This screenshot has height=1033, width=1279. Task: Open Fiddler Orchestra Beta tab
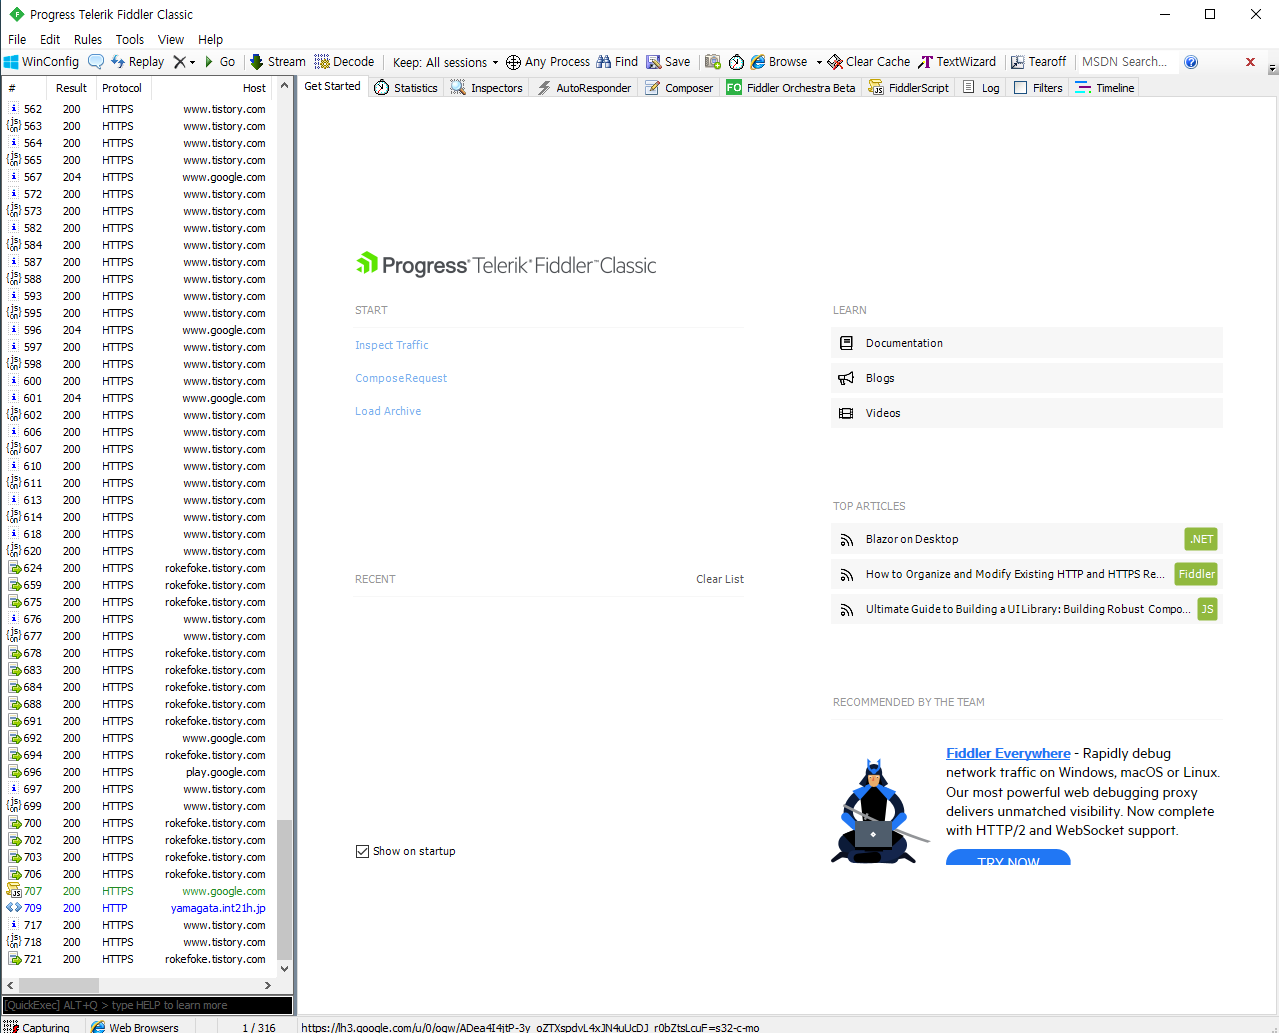pyautogui.click(x=791, y=88)
